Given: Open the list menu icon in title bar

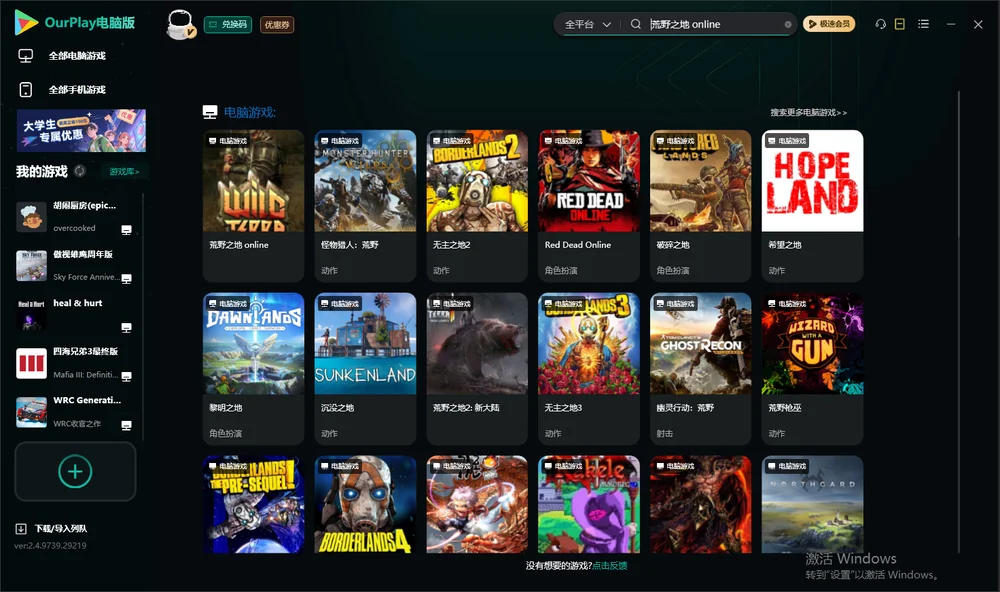Looking at the screenshot, I should coord(923,24).
